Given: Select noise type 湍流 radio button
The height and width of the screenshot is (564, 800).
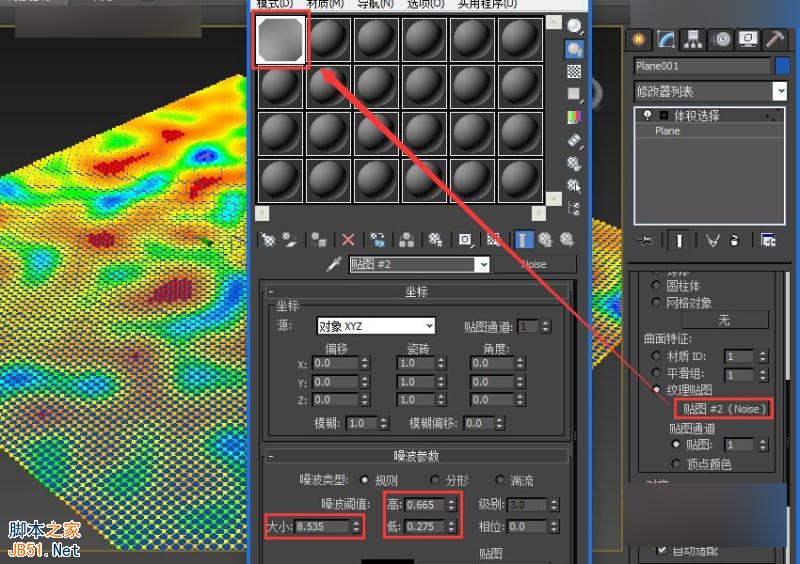Looking at the screenshot, I should [x=499, y=480].
